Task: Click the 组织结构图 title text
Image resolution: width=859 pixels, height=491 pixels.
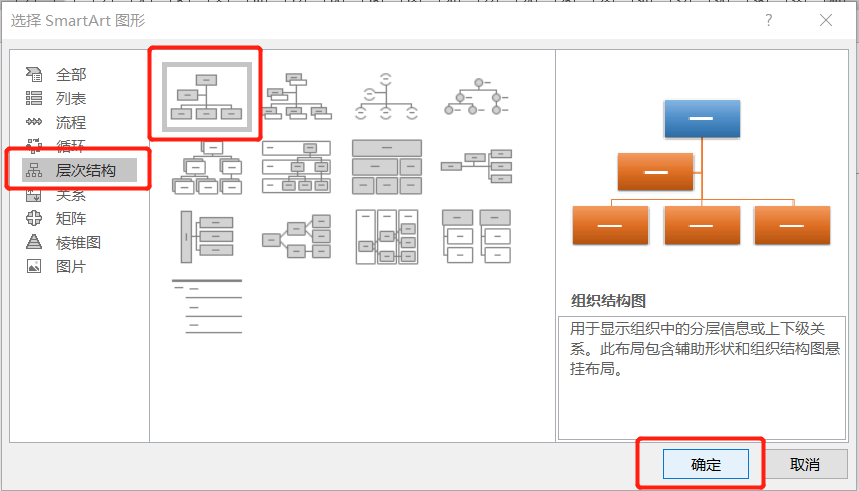Action: [608, 301]
